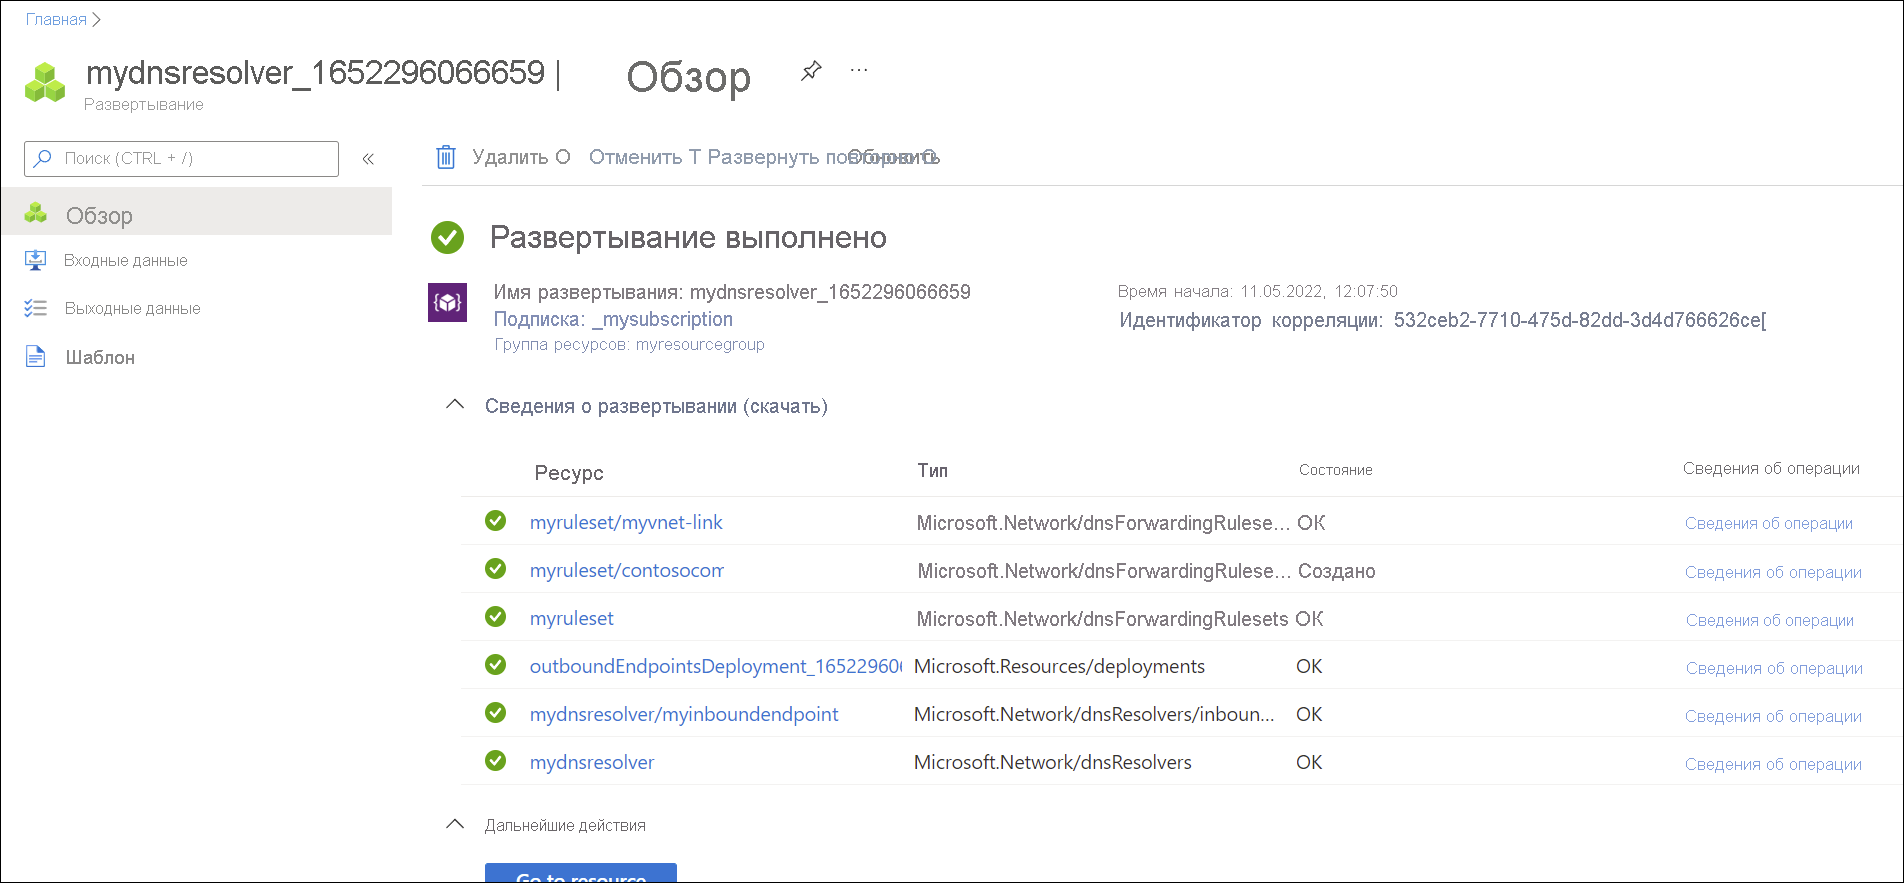Open Выходные данные in the sidebar

pos(132,308)
